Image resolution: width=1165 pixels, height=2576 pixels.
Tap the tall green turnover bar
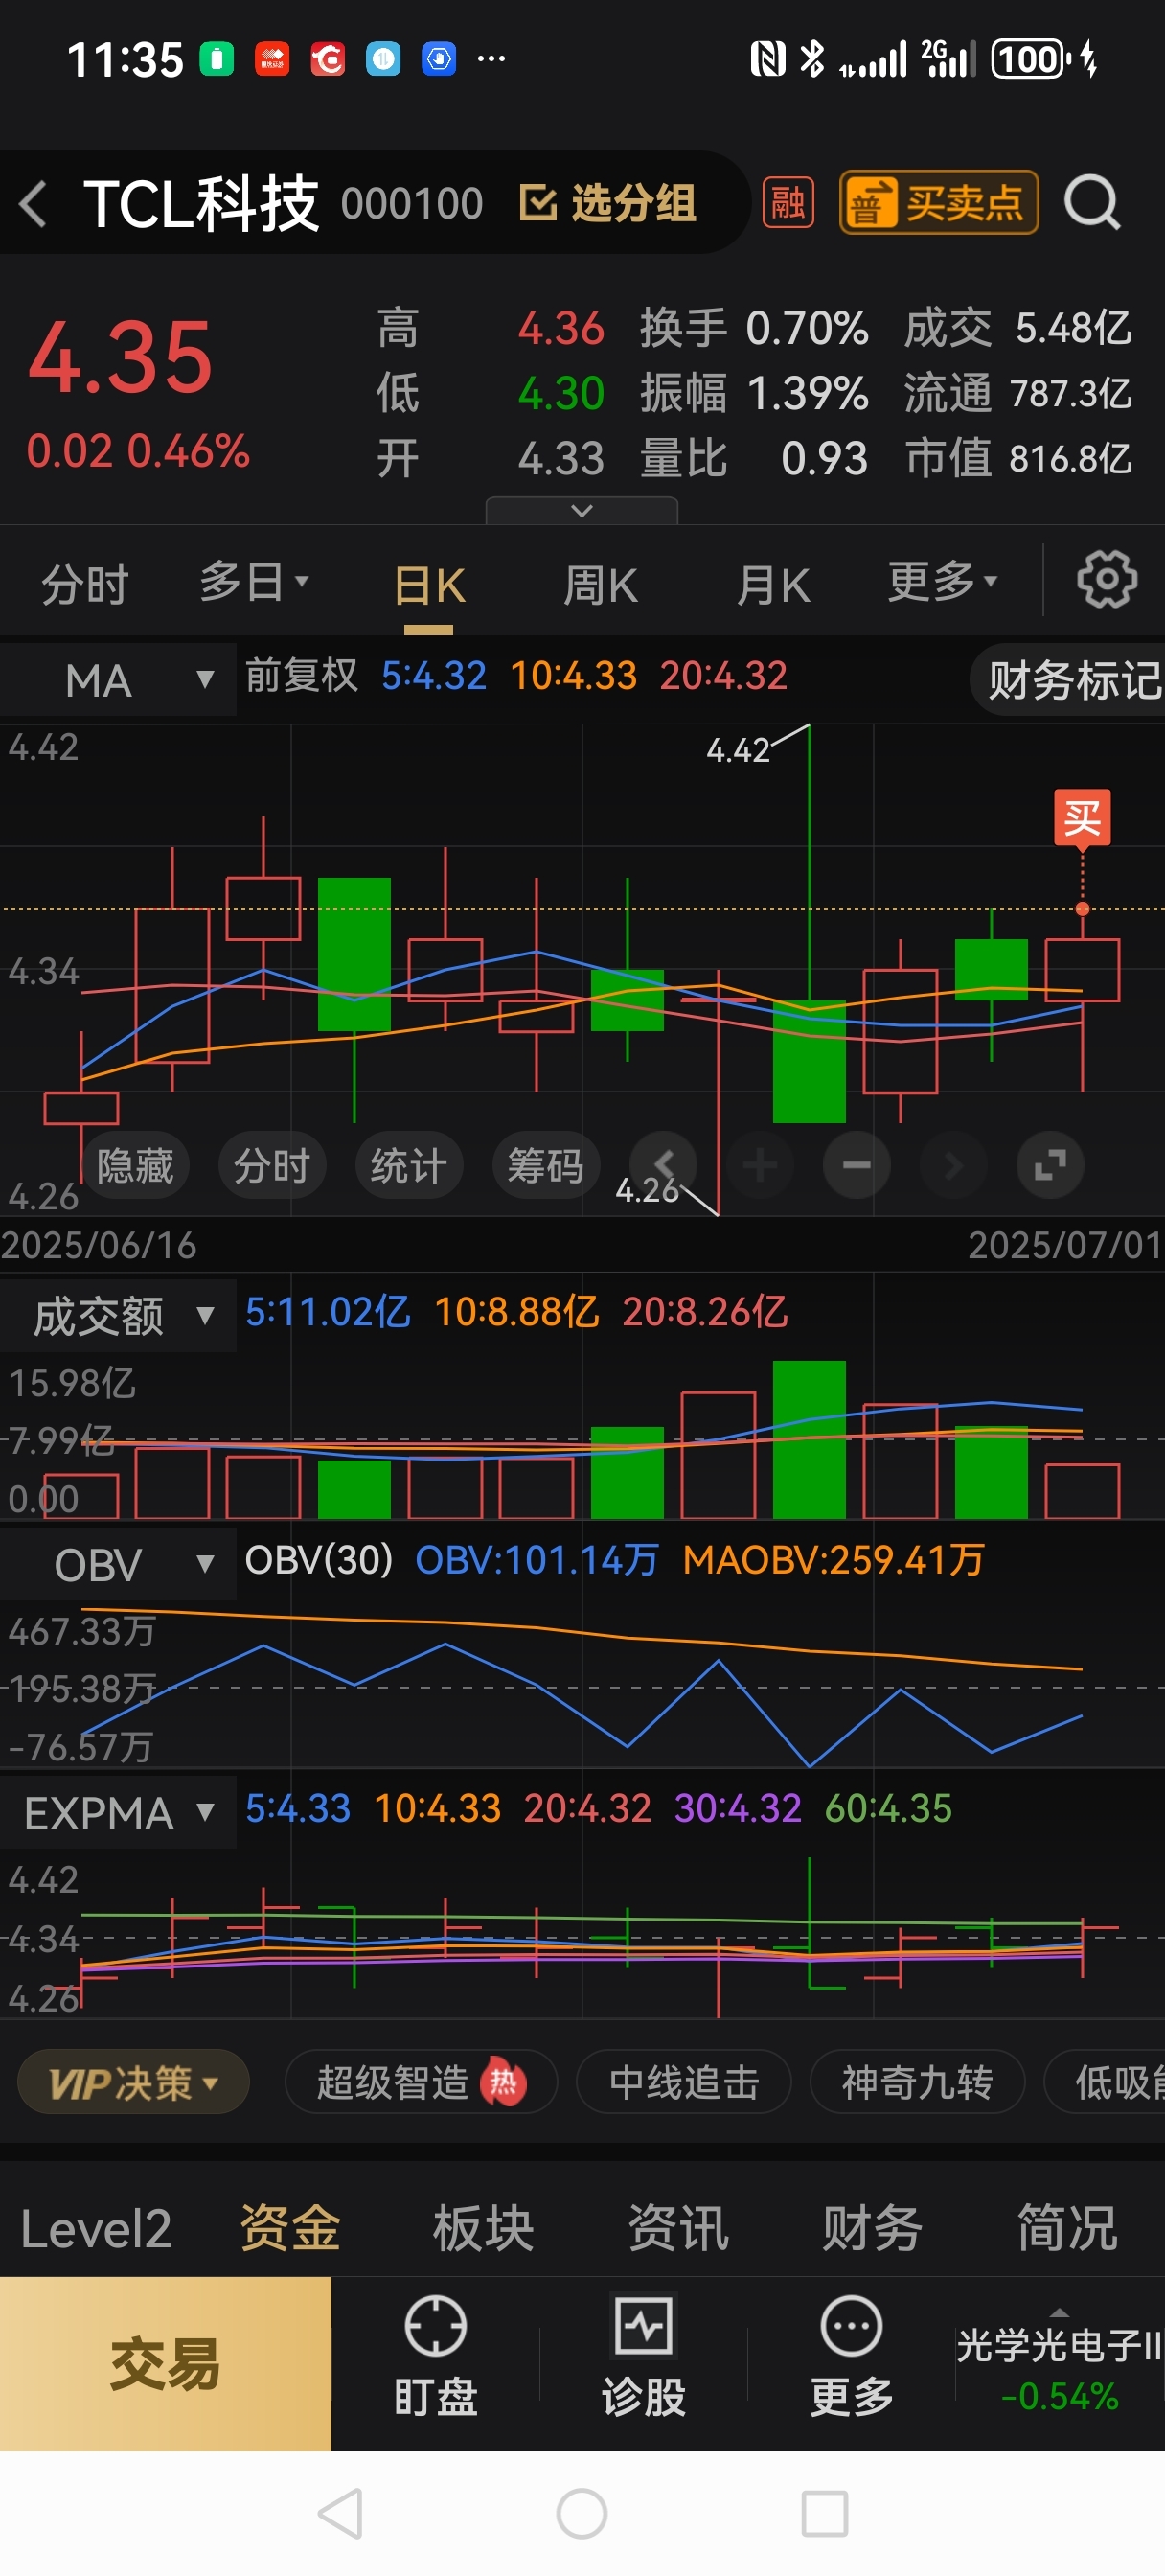coord(809,1439)
